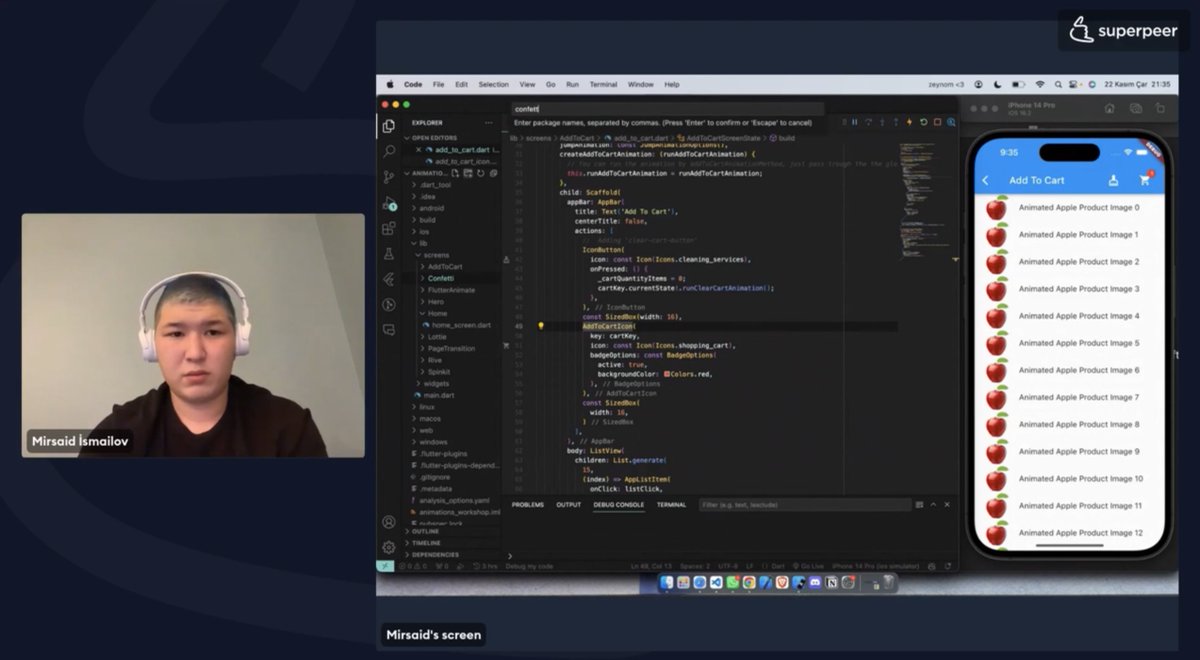
Task: Close the add_to_cart.dart open editor
Action: pos(419,150)
